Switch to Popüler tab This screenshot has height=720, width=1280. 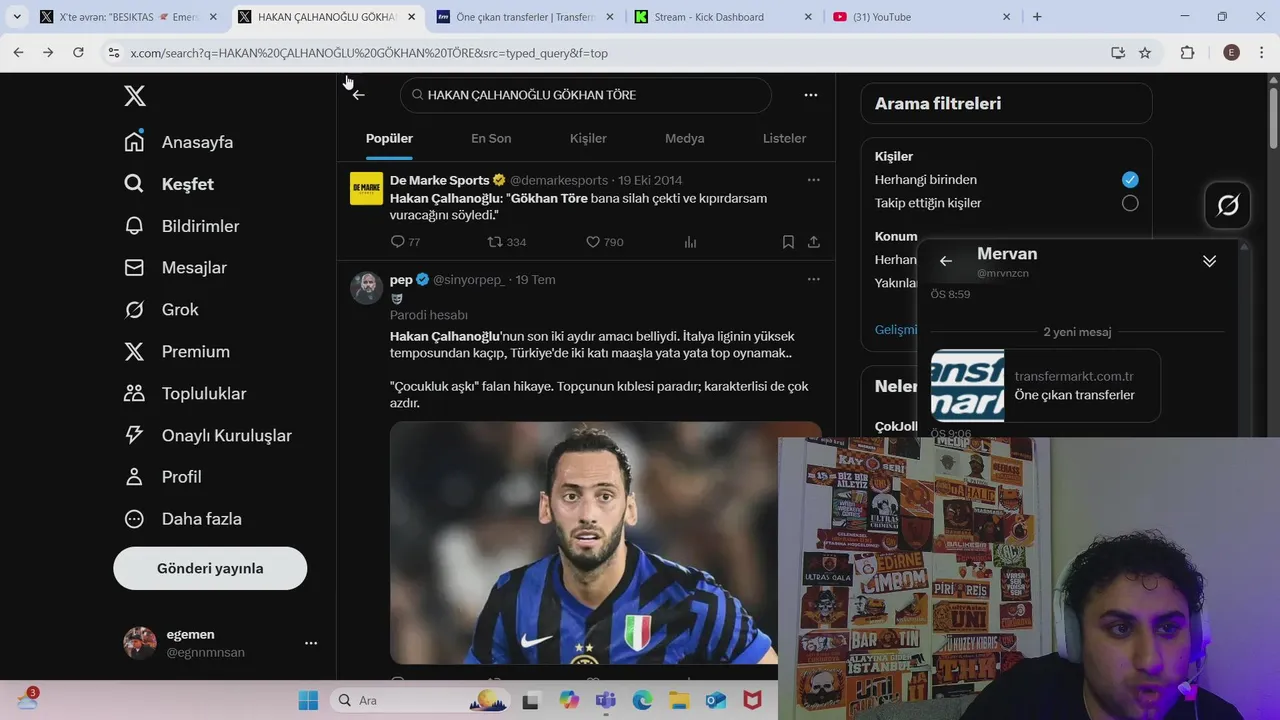pos(389,139)
